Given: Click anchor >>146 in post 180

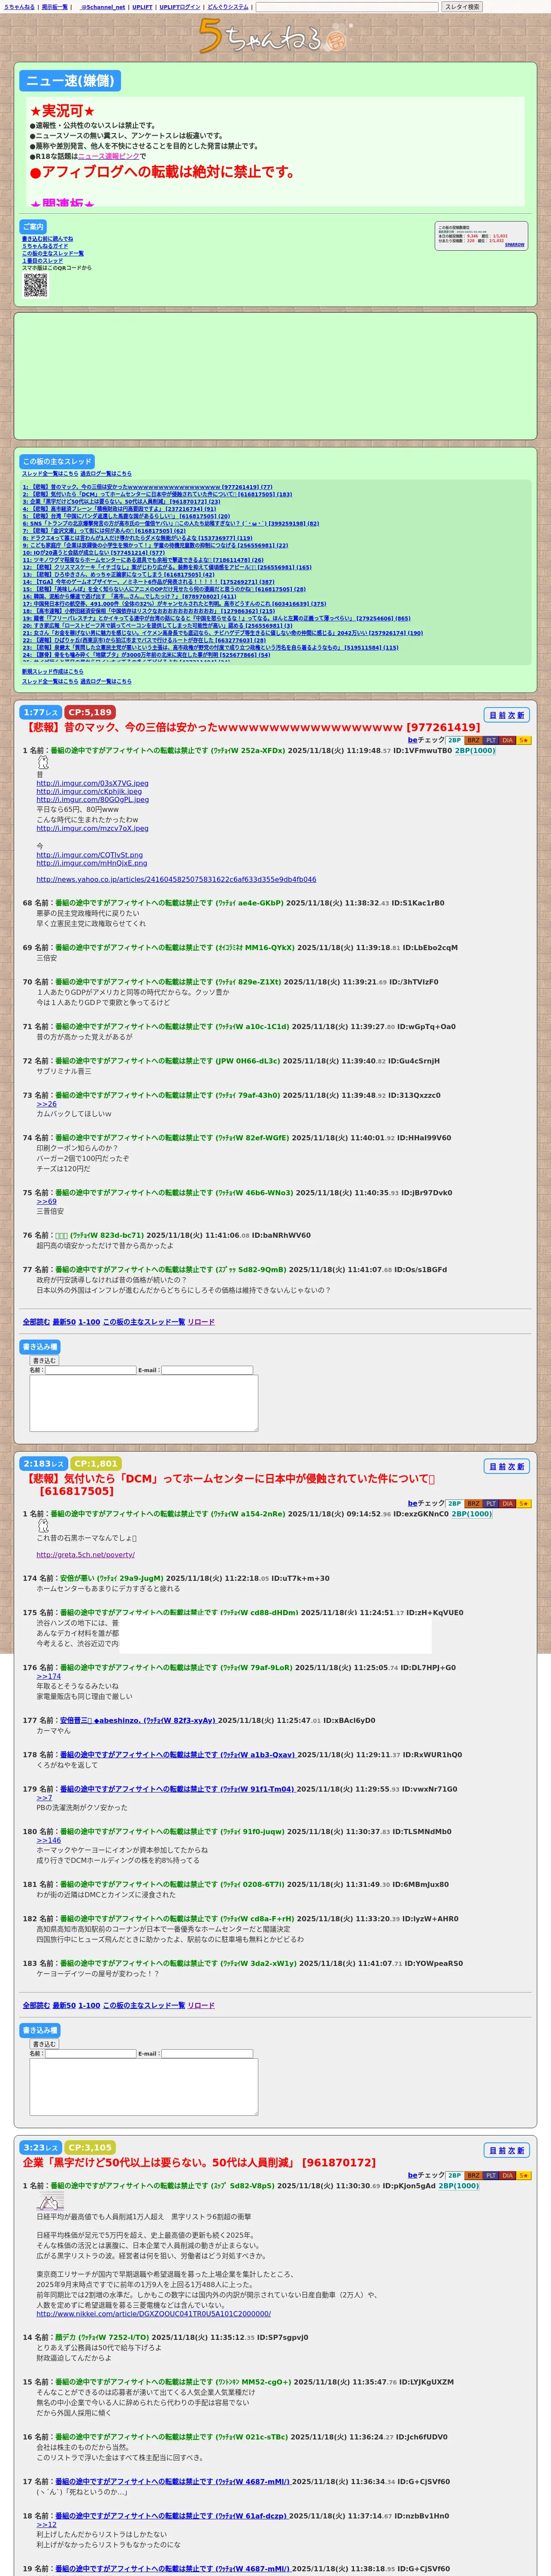Looking at the screenshot, I should [49, 1841].
